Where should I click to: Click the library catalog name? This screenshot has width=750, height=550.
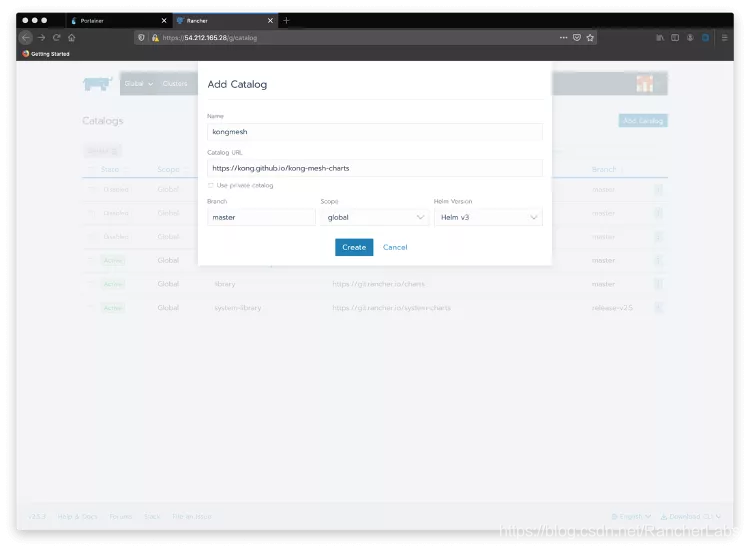(225, 284)
